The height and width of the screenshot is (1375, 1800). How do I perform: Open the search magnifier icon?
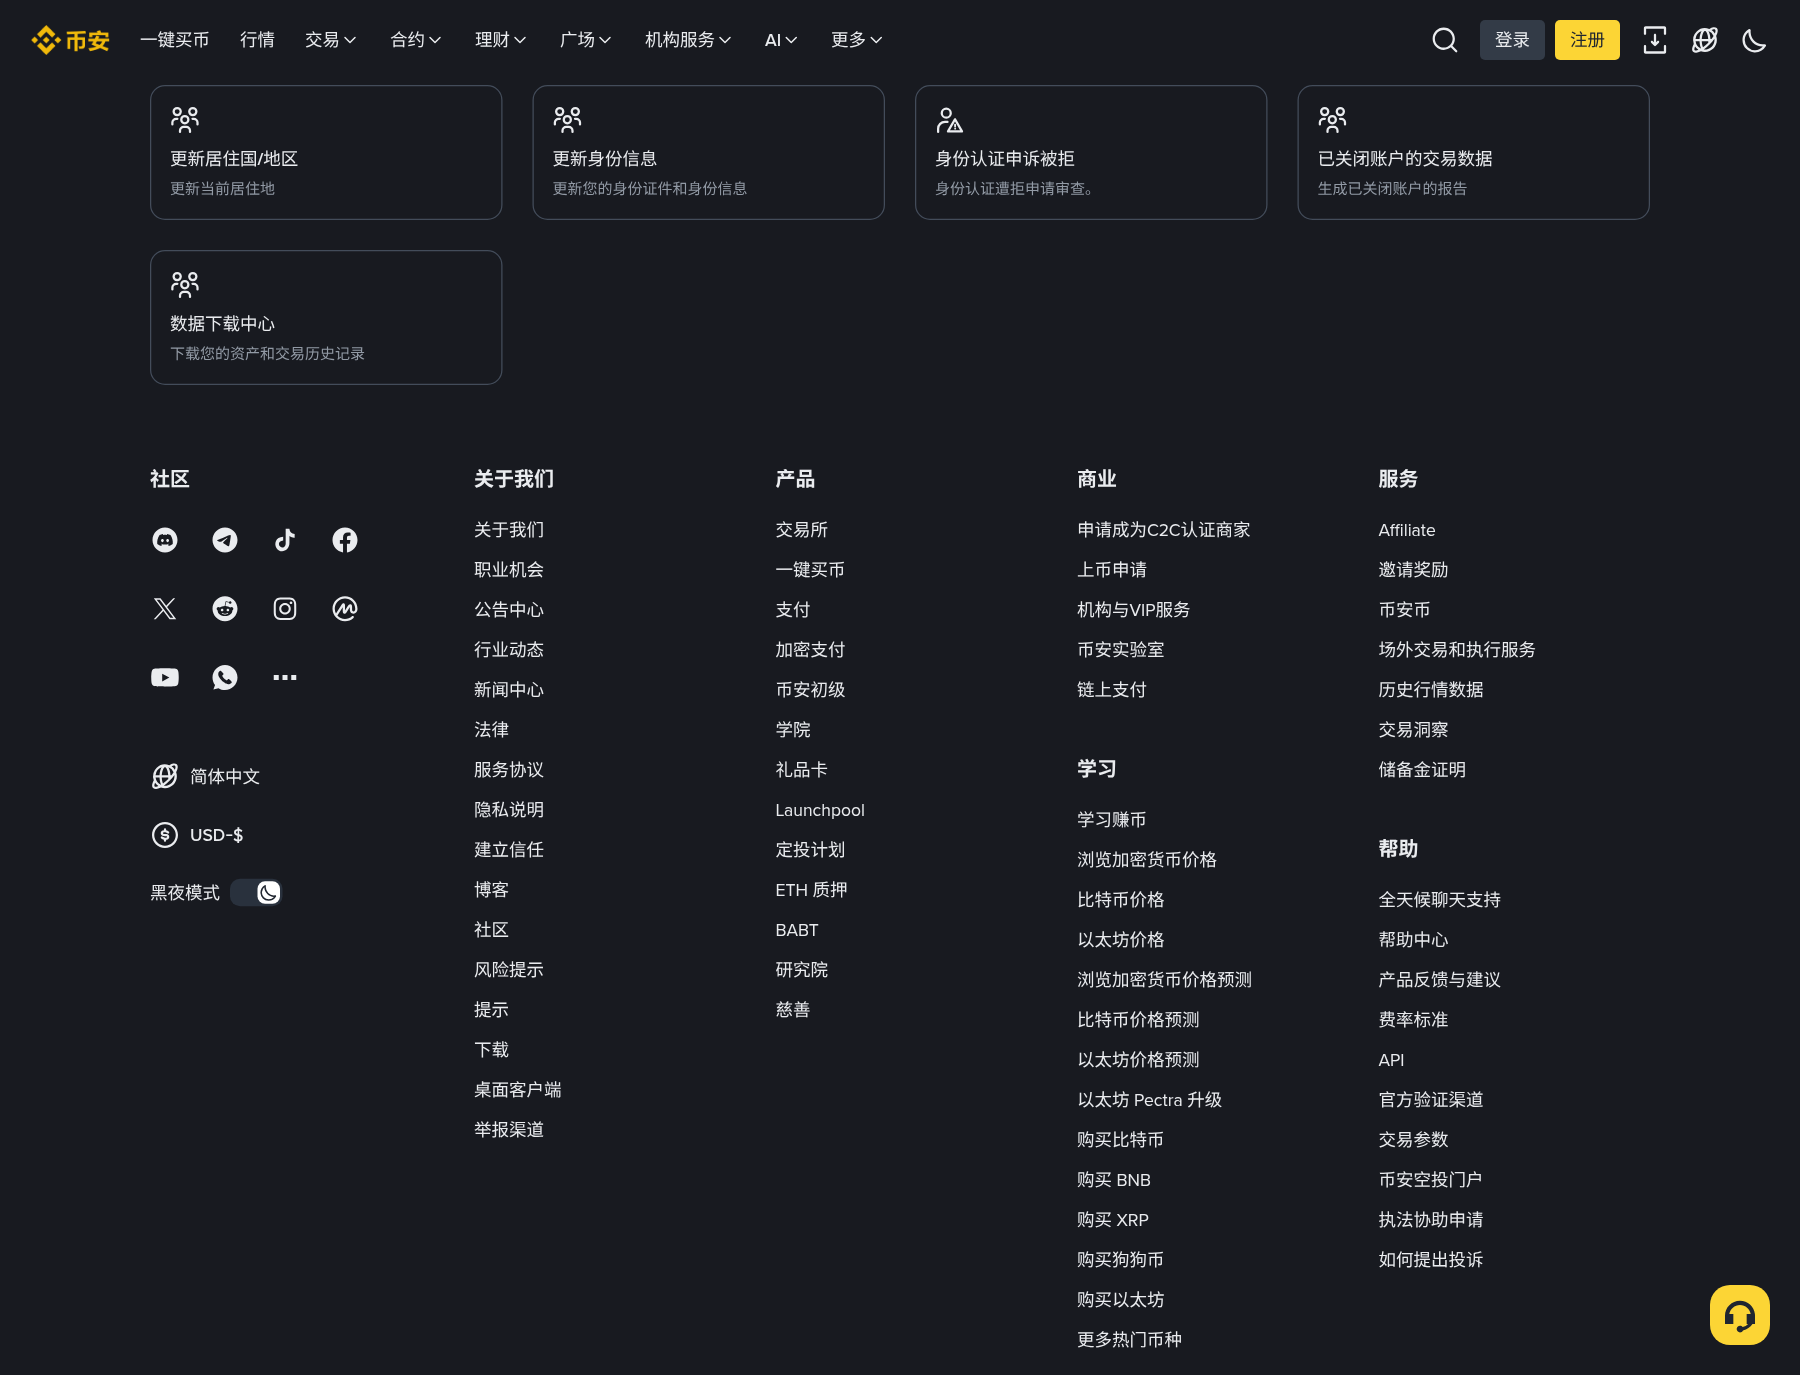[x=1444, y=40]
